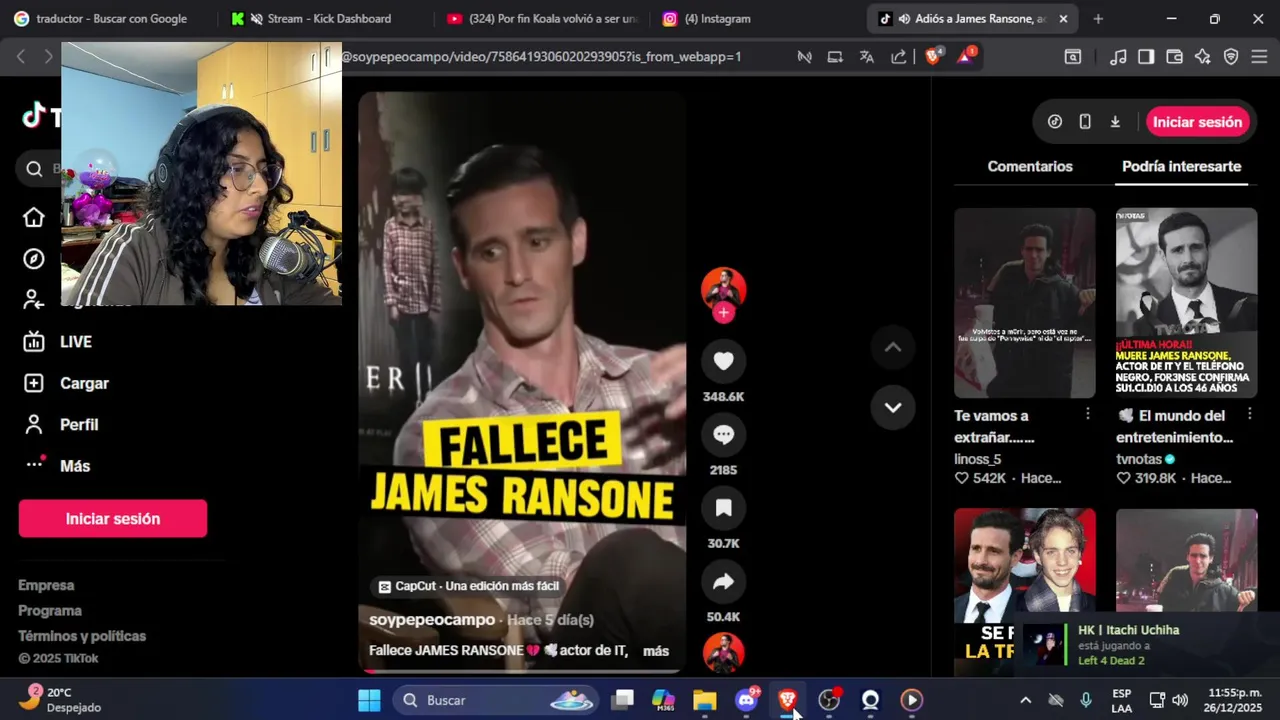This screenshot has width=1280, height=720.
Task: Open the linoss_5 creator link
Action: pyautogui.click(x=978, y=459)
